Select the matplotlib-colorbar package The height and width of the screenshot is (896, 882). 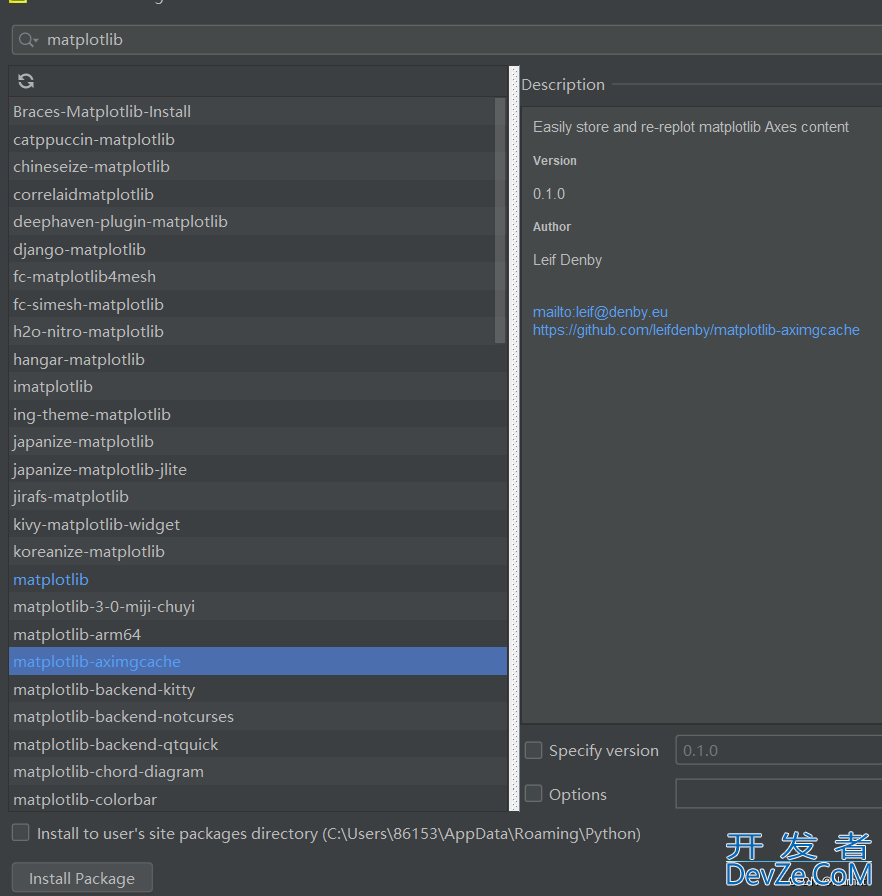click(x=258, y=799)
